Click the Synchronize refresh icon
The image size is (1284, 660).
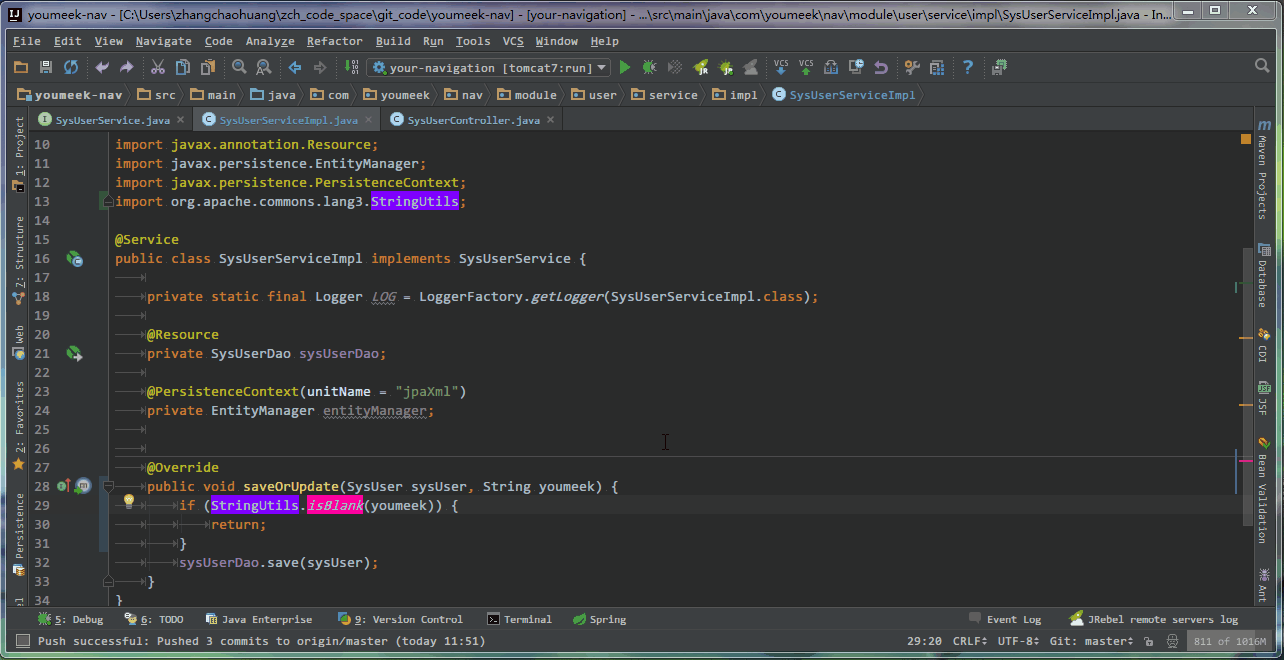(x=71, y=67)
